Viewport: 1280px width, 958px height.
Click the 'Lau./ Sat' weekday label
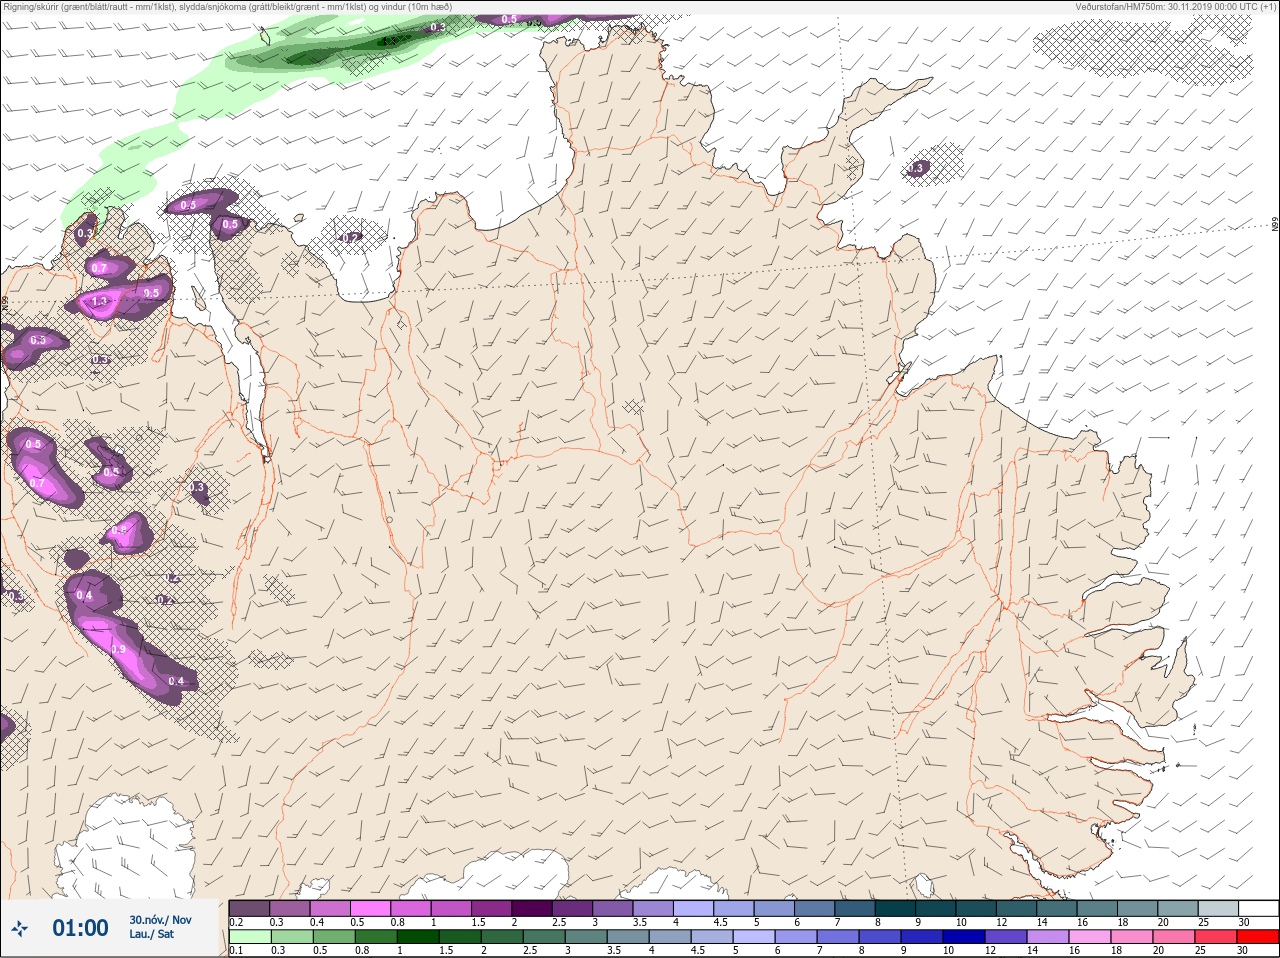point(151,934)
